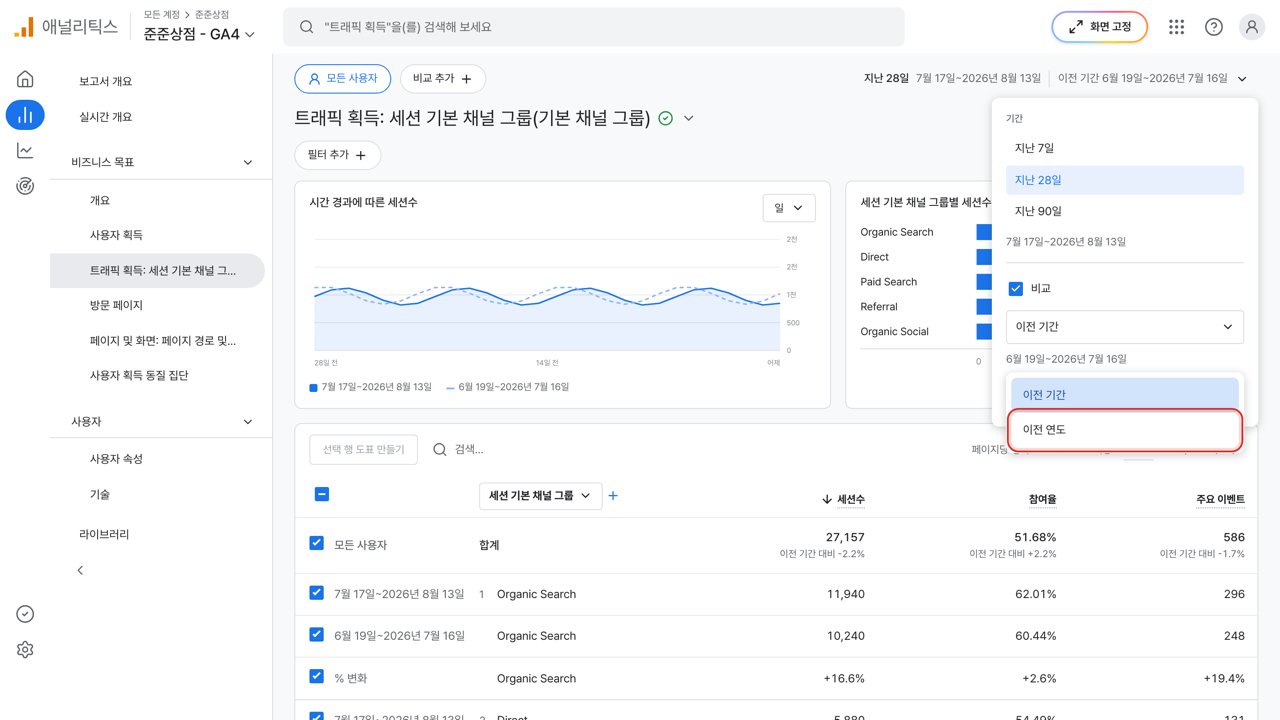Click the solid blue legend swatch for 7월 17일~2026년 8월 13일
This screenshot has width=1280, height=720.
pos(314,388)
